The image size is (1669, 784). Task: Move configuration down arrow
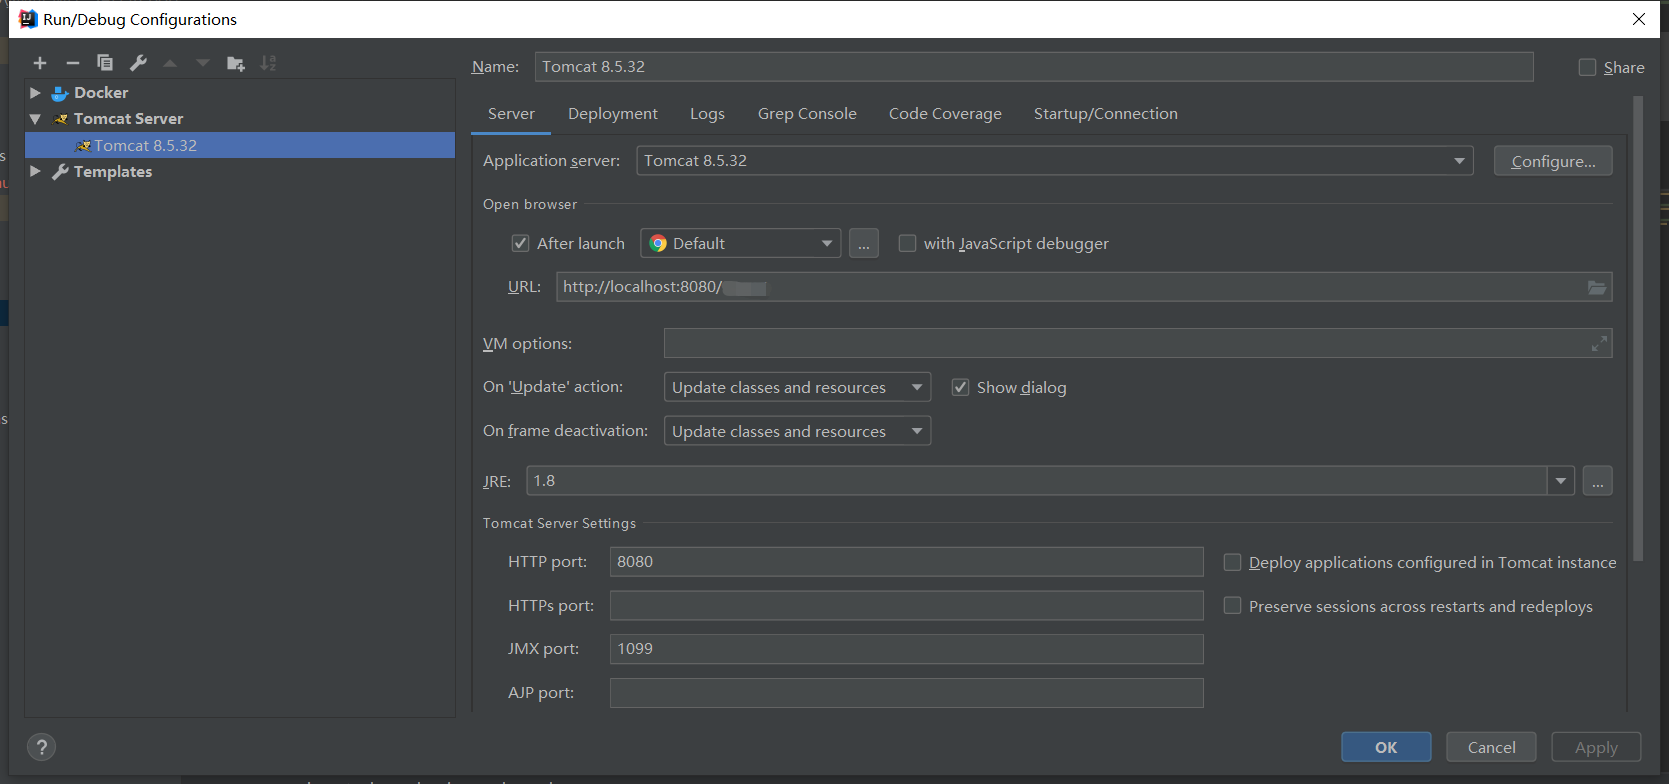click(x=203, y=63)
